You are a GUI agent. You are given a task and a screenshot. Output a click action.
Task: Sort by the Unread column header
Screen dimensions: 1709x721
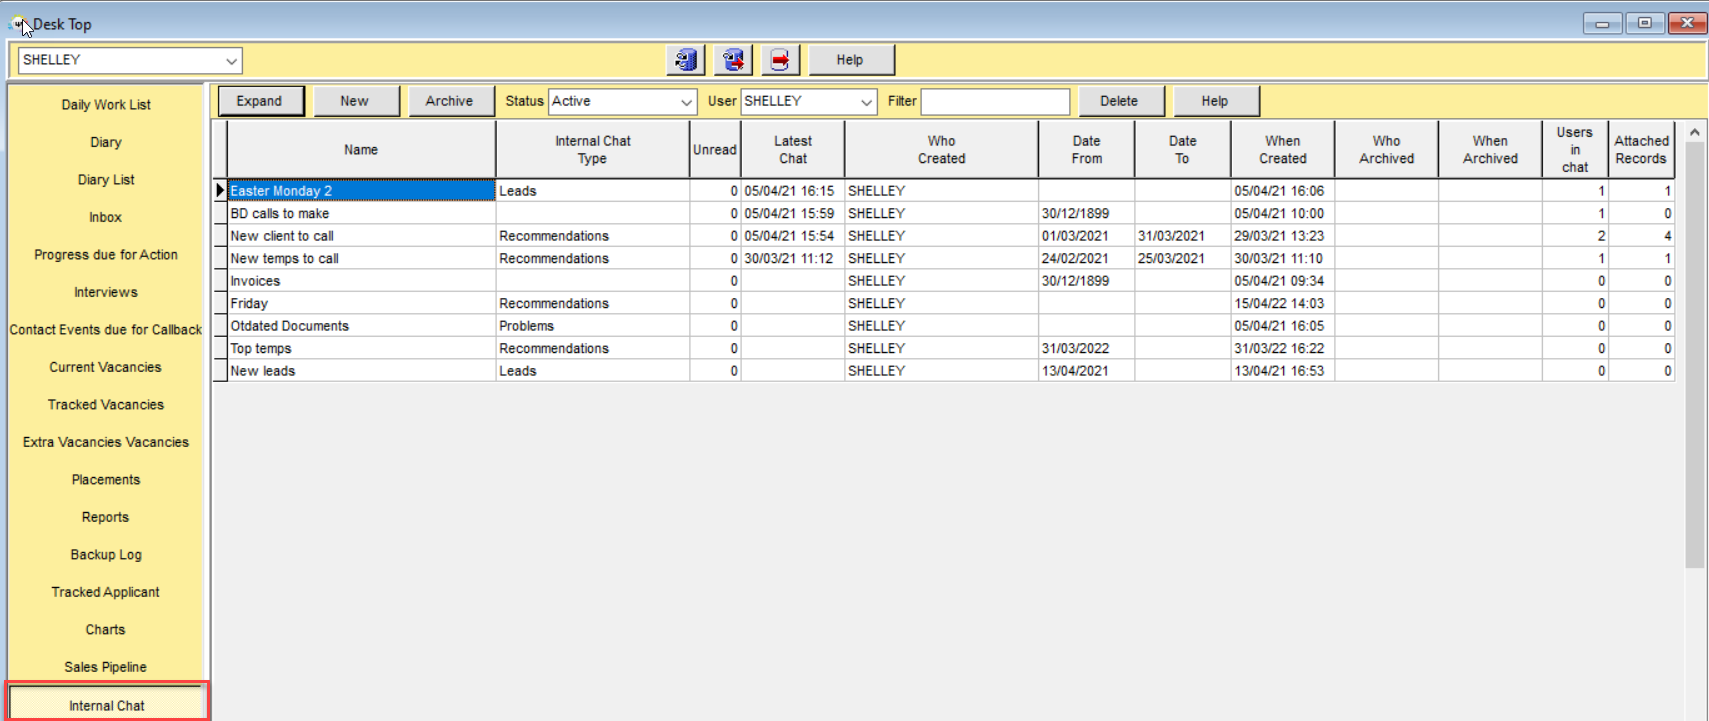715,150
